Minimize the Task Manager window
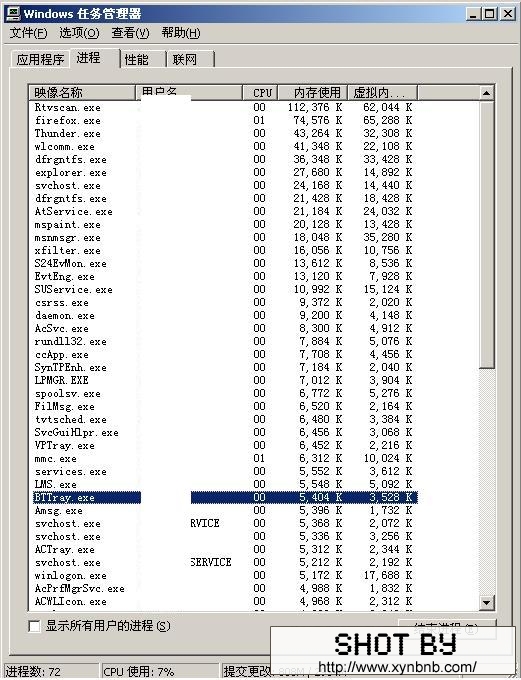This screenshot has height=680, width=521. point(474,14)
